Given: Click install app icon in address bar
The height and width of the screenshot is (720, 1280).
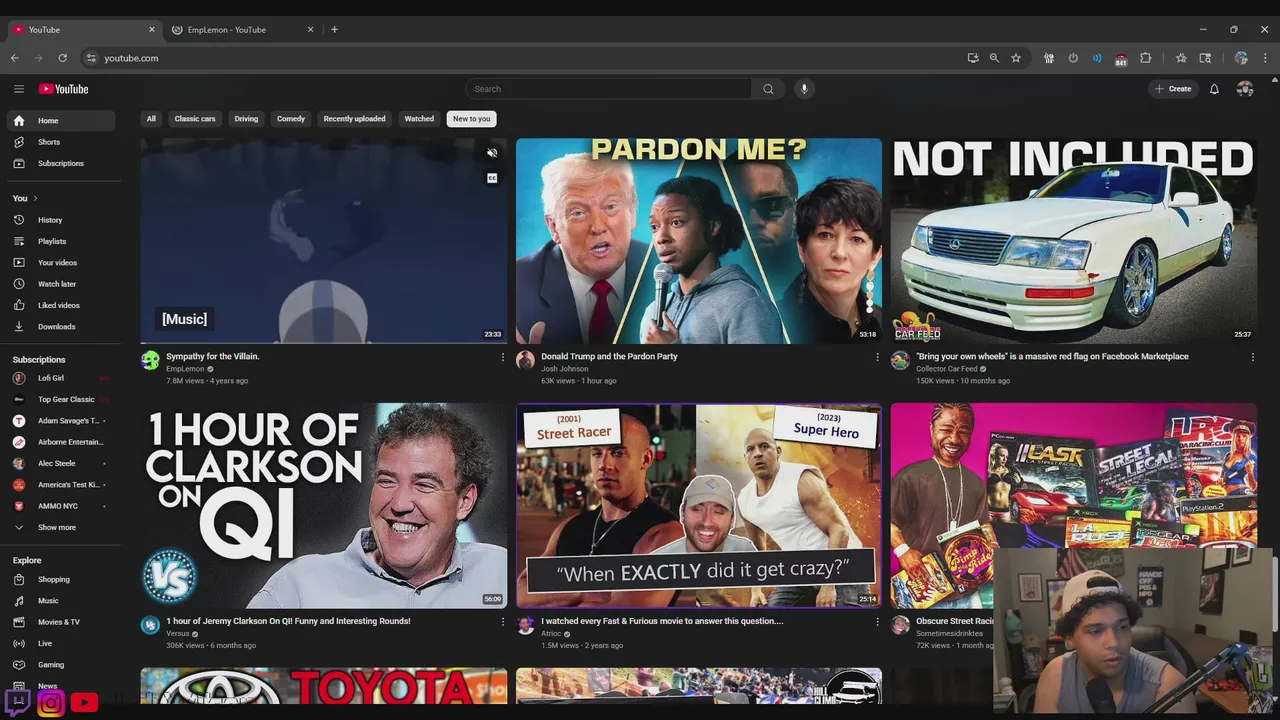Looking at the screenshot, I should point(973,58).
